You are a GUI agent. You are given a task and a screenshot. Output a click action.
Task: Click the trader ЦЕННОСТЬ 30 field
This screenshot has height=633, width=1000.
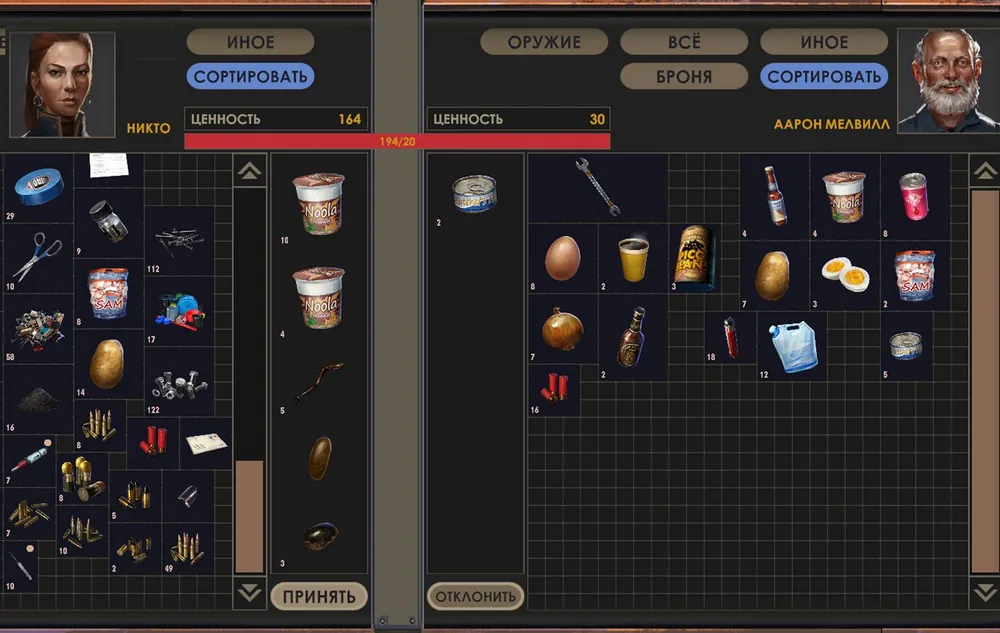tap(518, 119)
